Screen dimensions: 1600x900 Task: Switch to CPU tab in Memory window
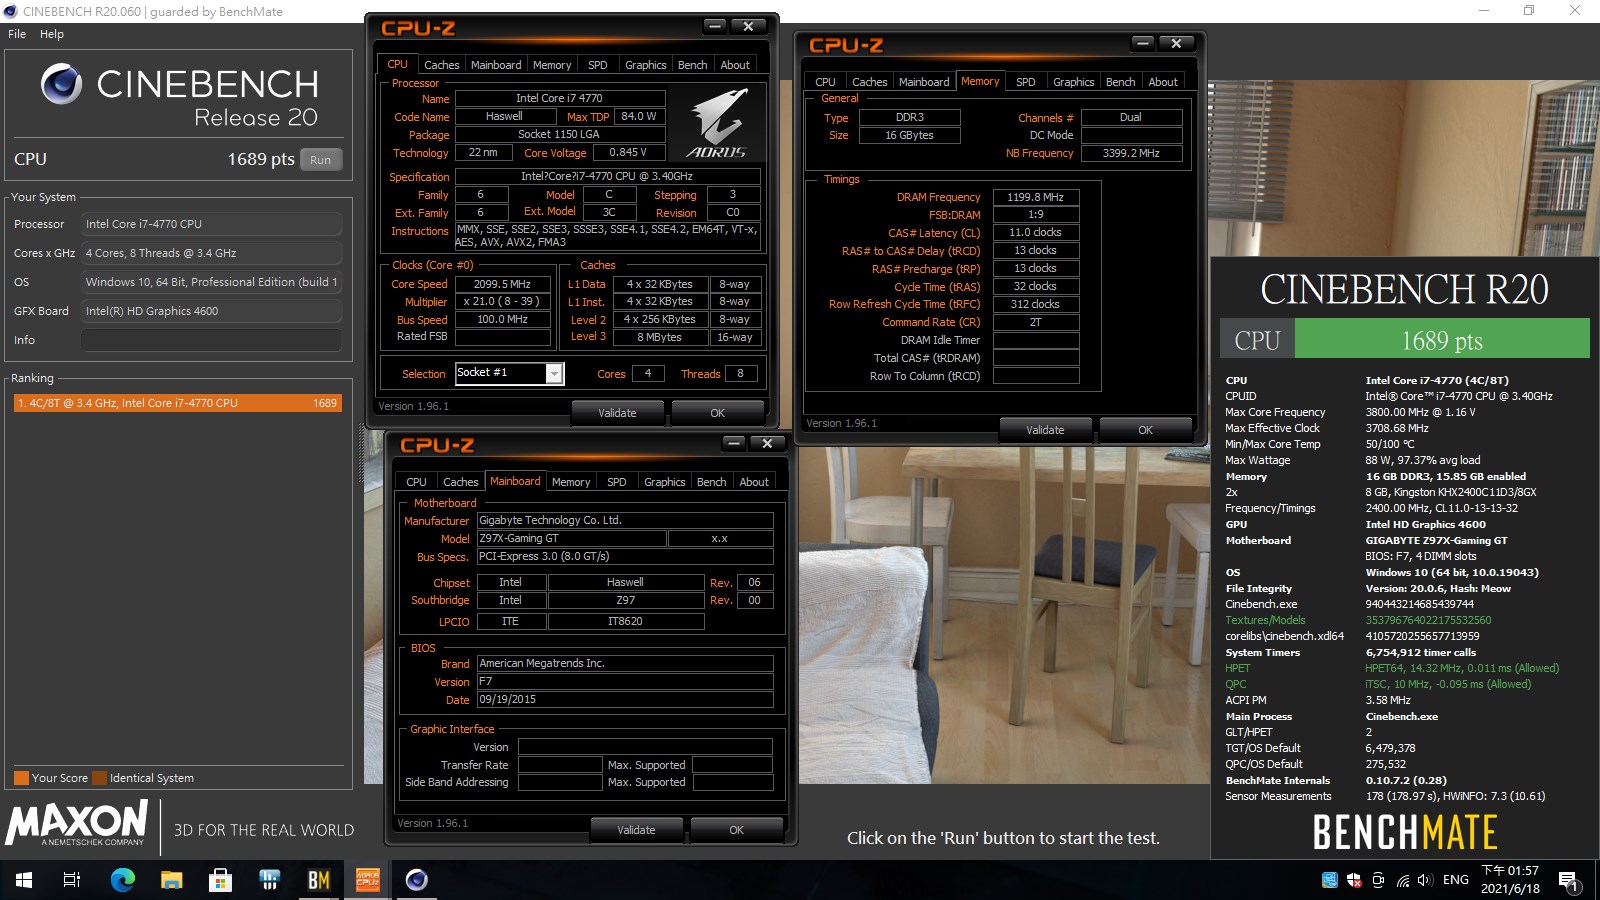(825, 82)
